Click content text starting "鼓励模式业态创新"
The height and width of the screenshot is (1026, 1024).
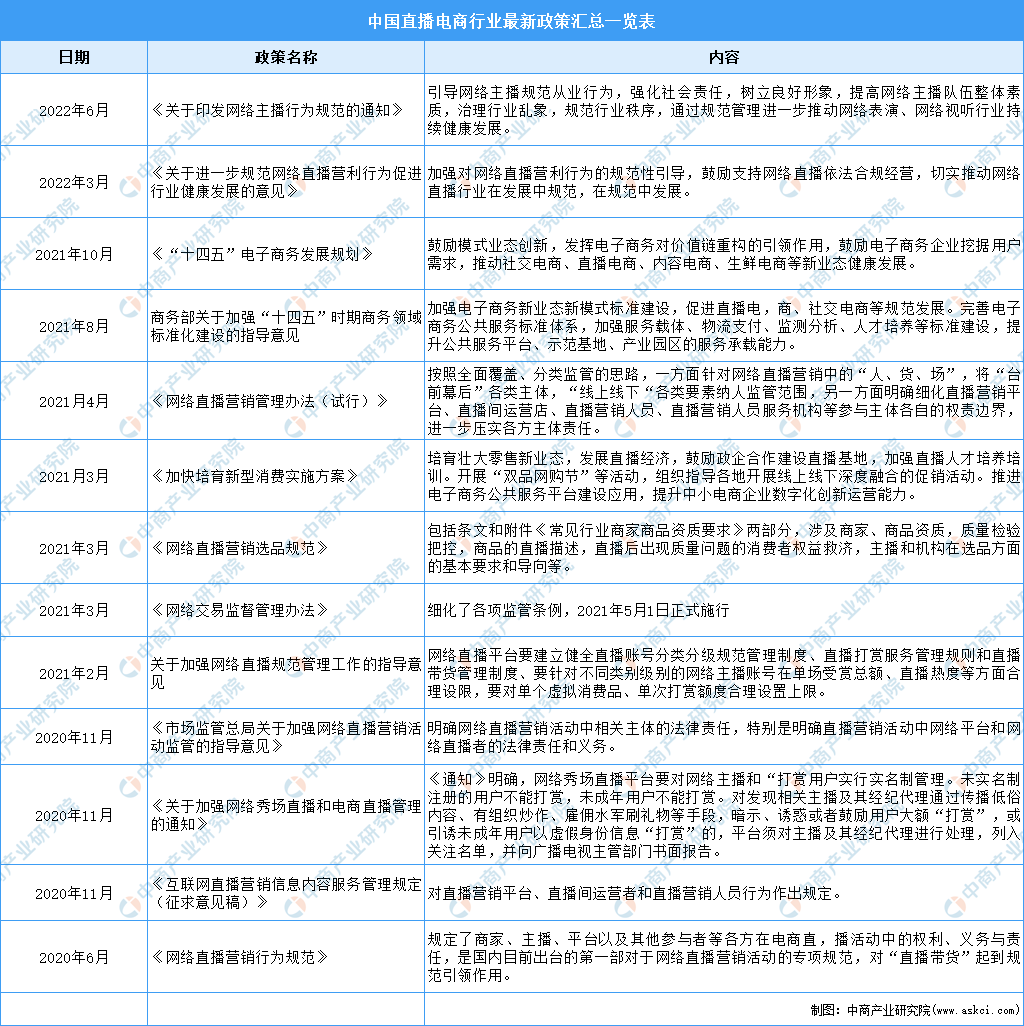tap(724, 254)
